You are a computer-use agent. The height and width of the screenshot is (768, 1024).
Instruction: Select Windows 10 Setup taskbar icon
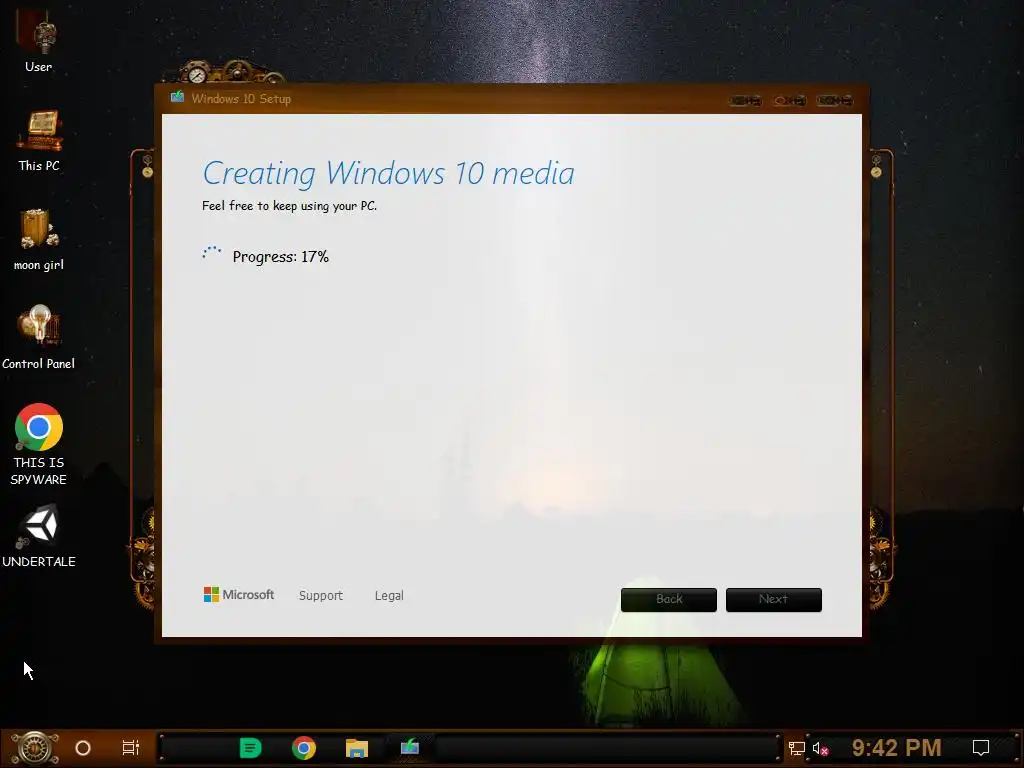(409, 746)
